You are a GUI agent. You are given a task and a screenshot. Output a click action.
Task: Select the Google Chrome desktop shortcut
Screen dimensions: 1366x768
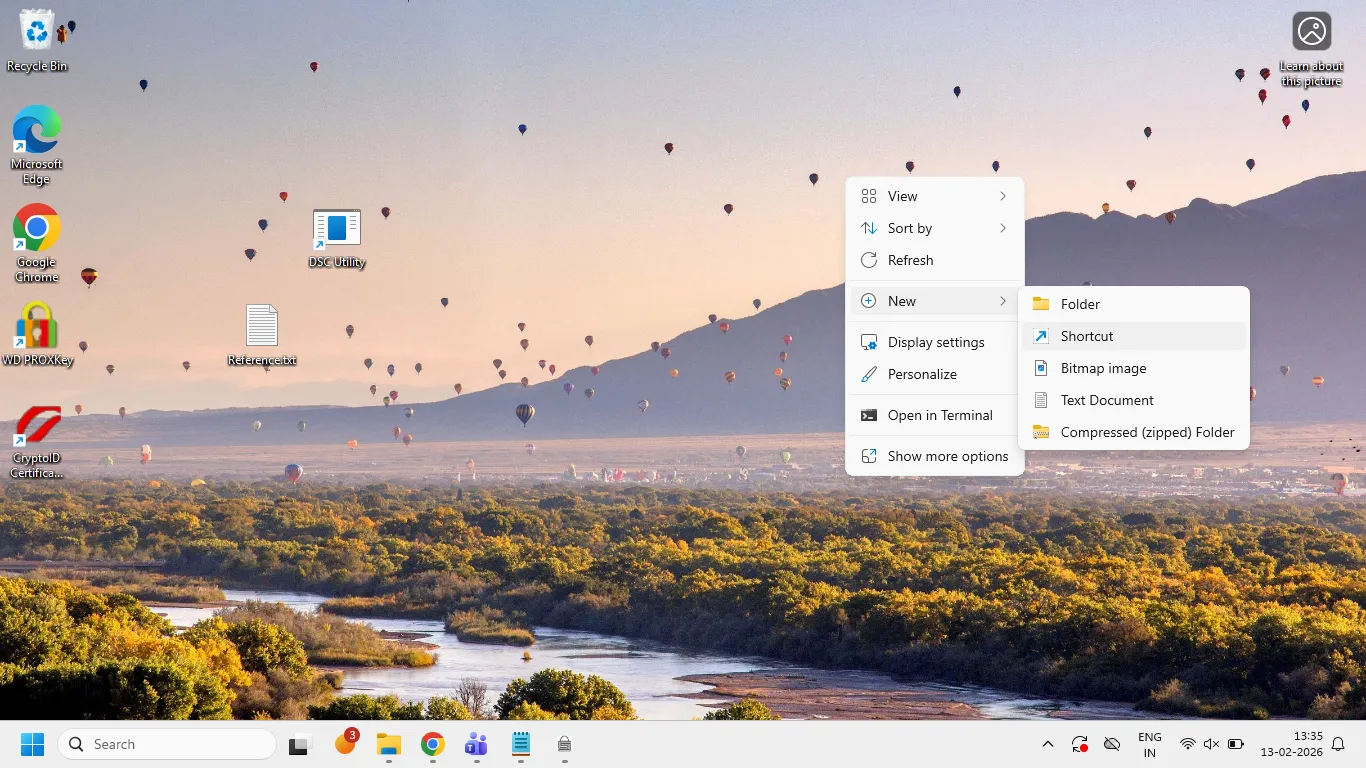click(37, 243)
